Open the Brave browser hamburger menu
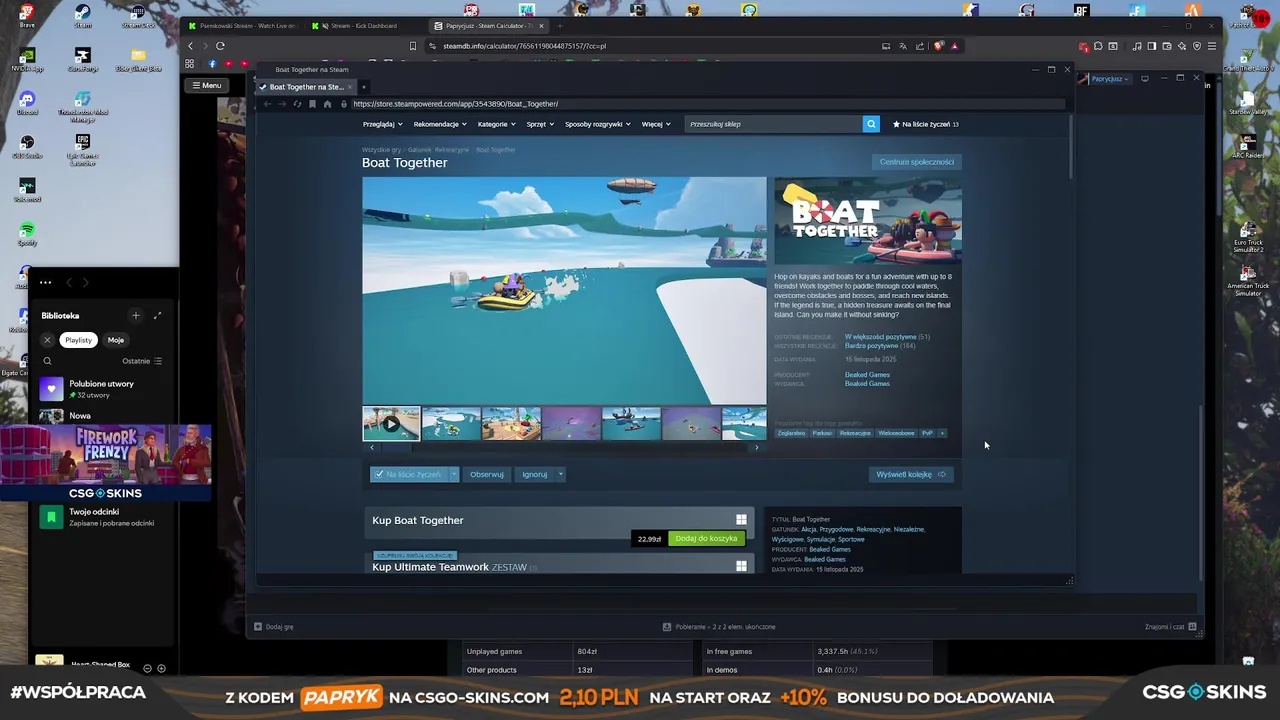Image resolution: width=1280 pixels, height=720 pixels. (x=1212, y=46)
